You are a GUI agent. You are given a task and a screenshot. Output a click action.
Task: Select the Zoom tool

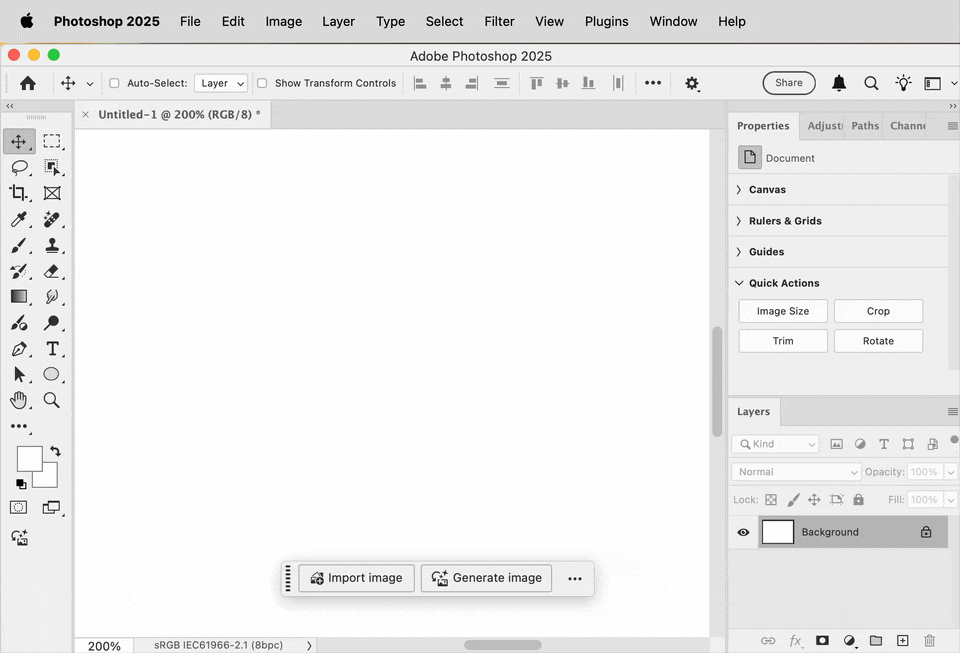(x=51, y=400)
